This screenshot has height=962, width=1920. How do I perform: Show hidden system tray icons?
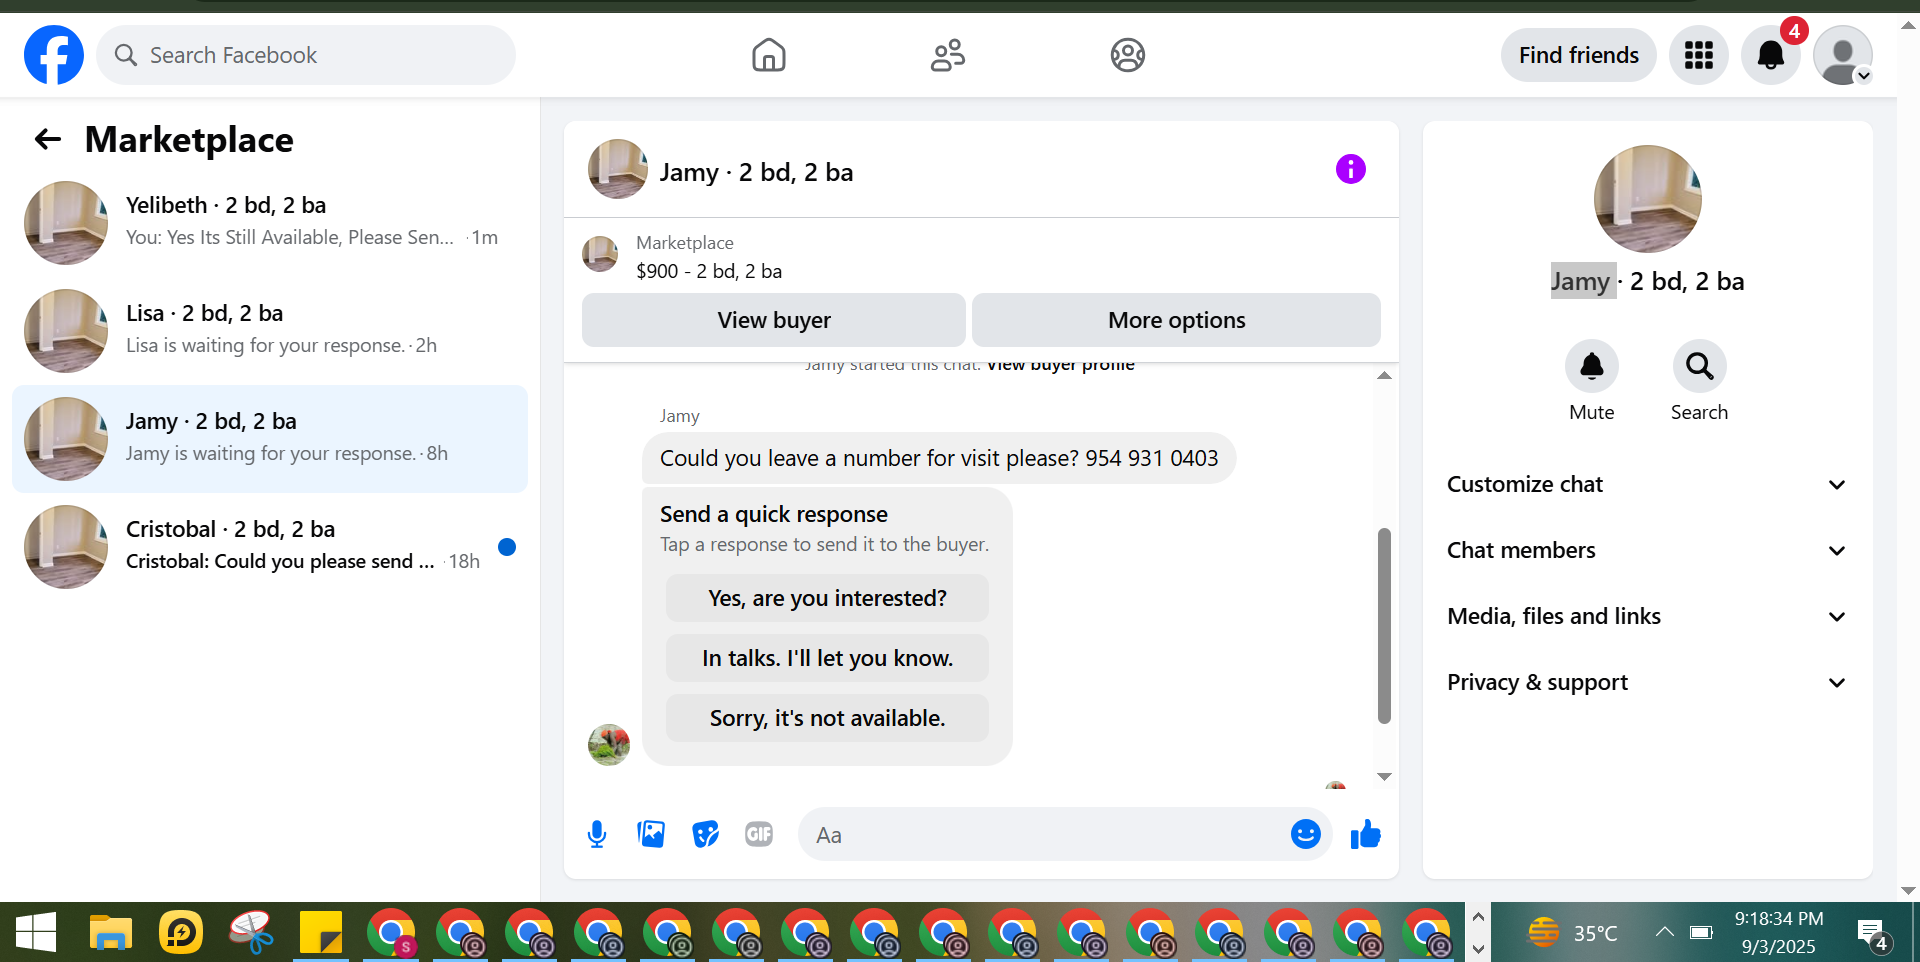pos(1664,932)
